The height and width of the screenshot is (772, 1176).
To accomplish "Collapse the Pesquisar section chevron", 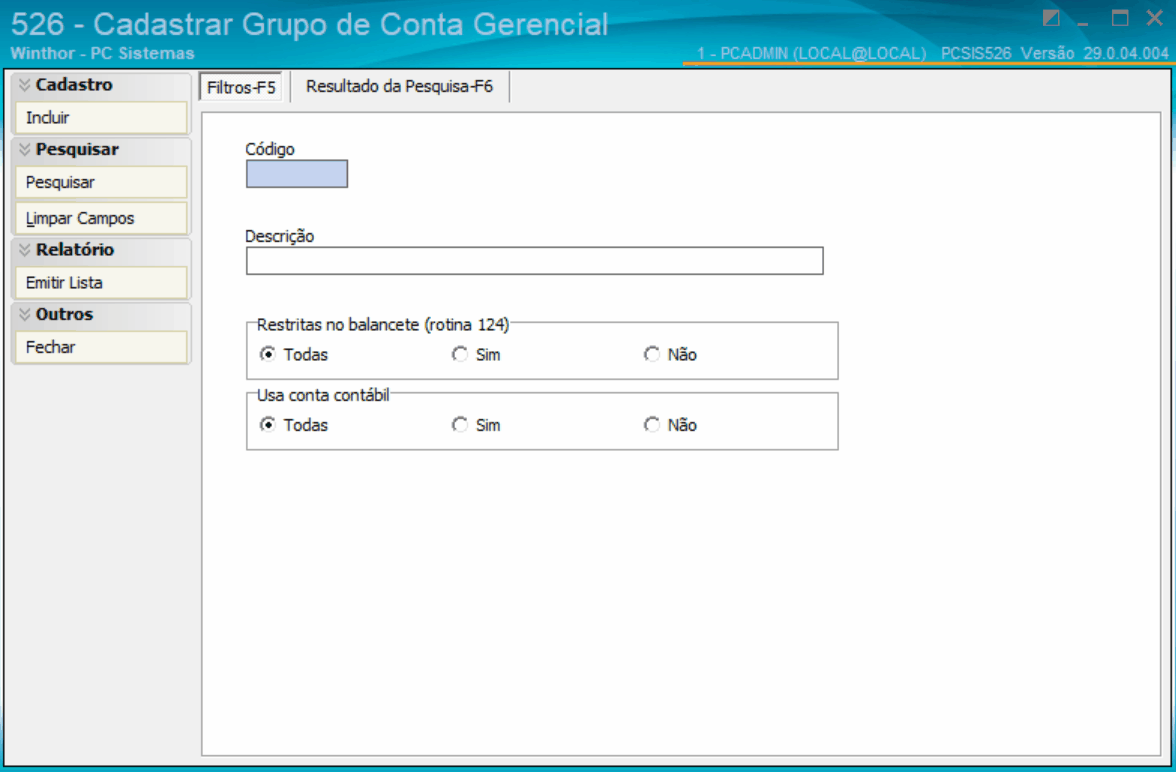I will pyautogui.click(x=24, y=149).
